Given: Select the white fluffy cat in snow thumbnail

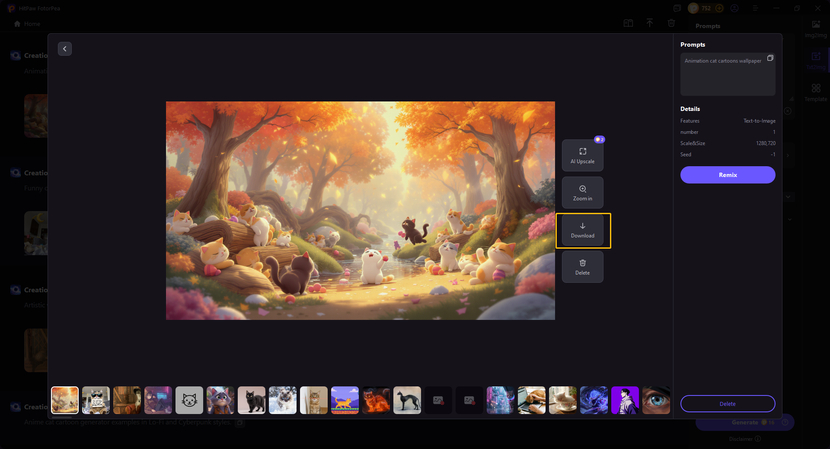Looking at the screenshot, I should tap(283, 400).
